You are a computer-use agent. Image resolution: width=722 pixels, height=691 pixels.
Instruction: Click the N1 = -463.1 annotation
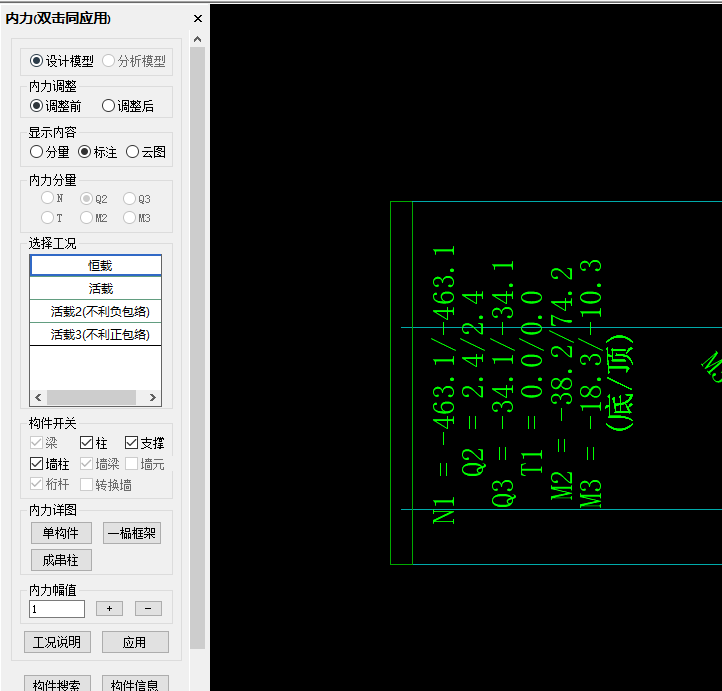click(444, 385)
